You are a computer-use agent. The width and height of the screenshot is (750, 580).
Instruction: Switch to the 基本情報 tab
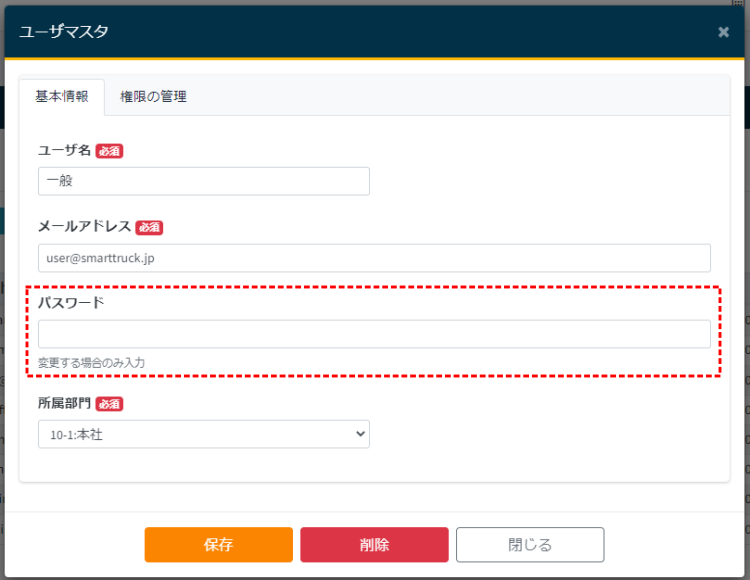pos(62,97)
